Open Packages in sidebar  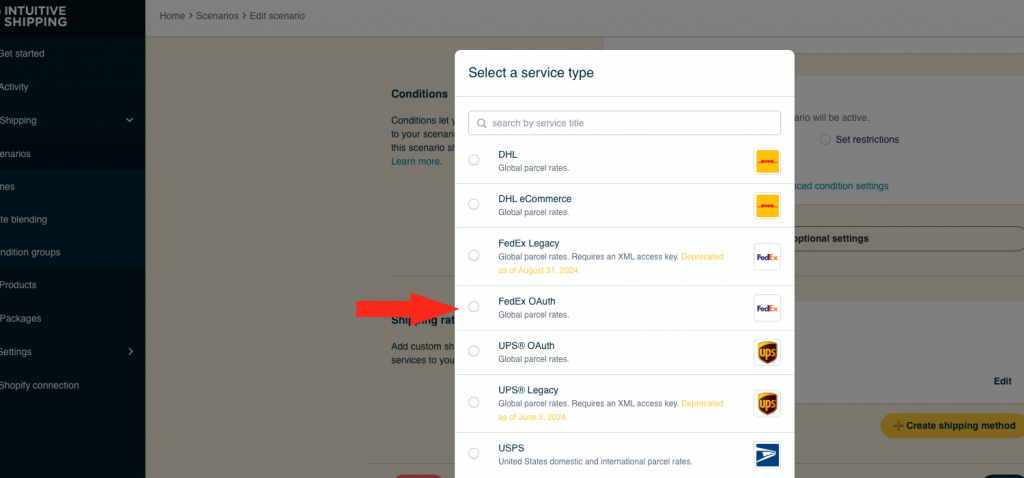[x=20, y=319]
